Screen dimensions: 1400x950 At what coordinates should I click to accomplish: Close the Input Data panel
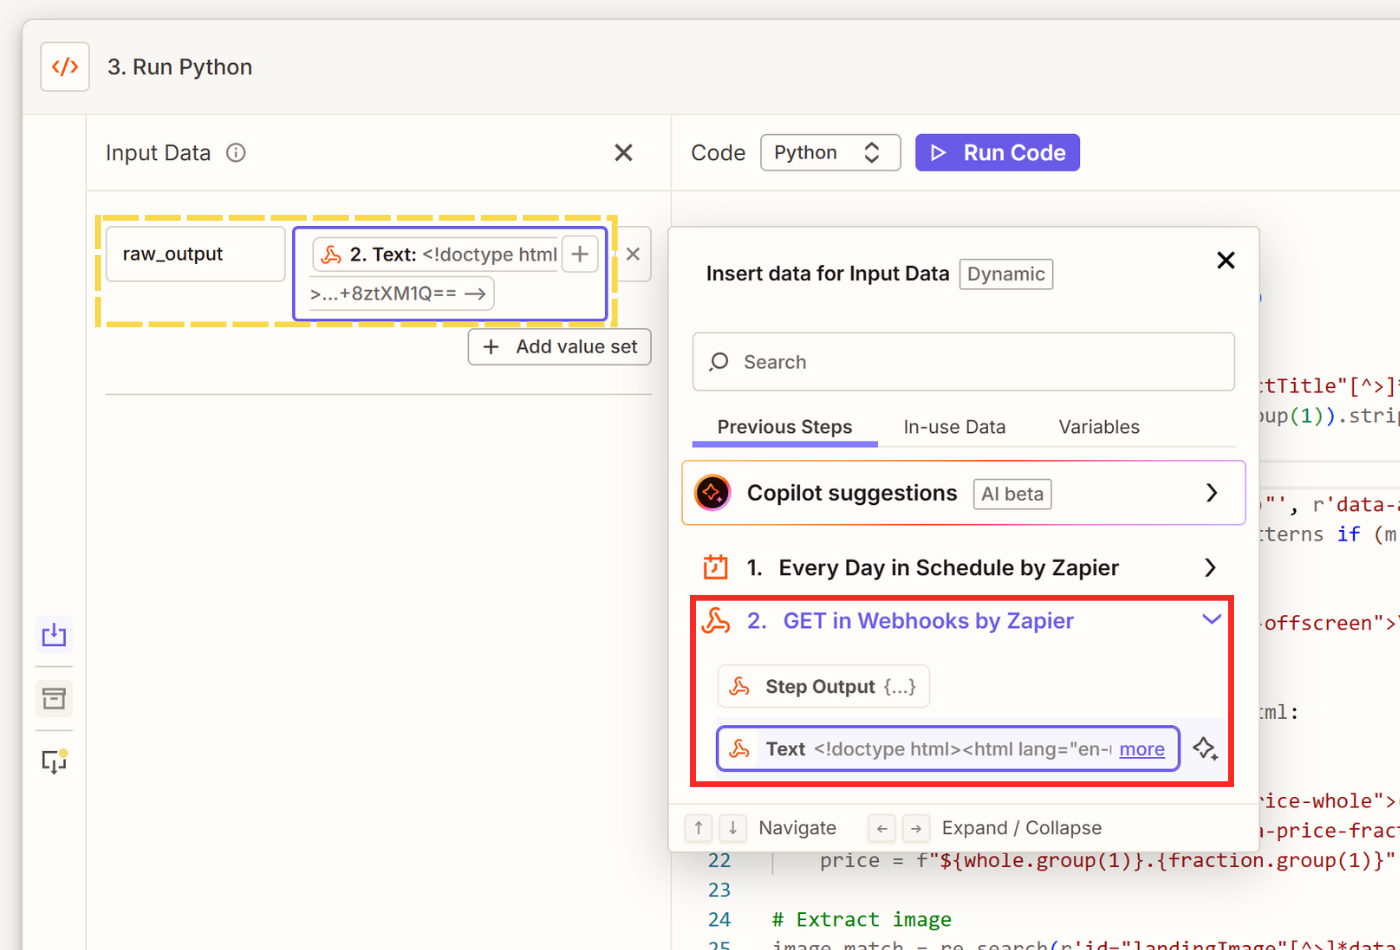pos(623,153)
